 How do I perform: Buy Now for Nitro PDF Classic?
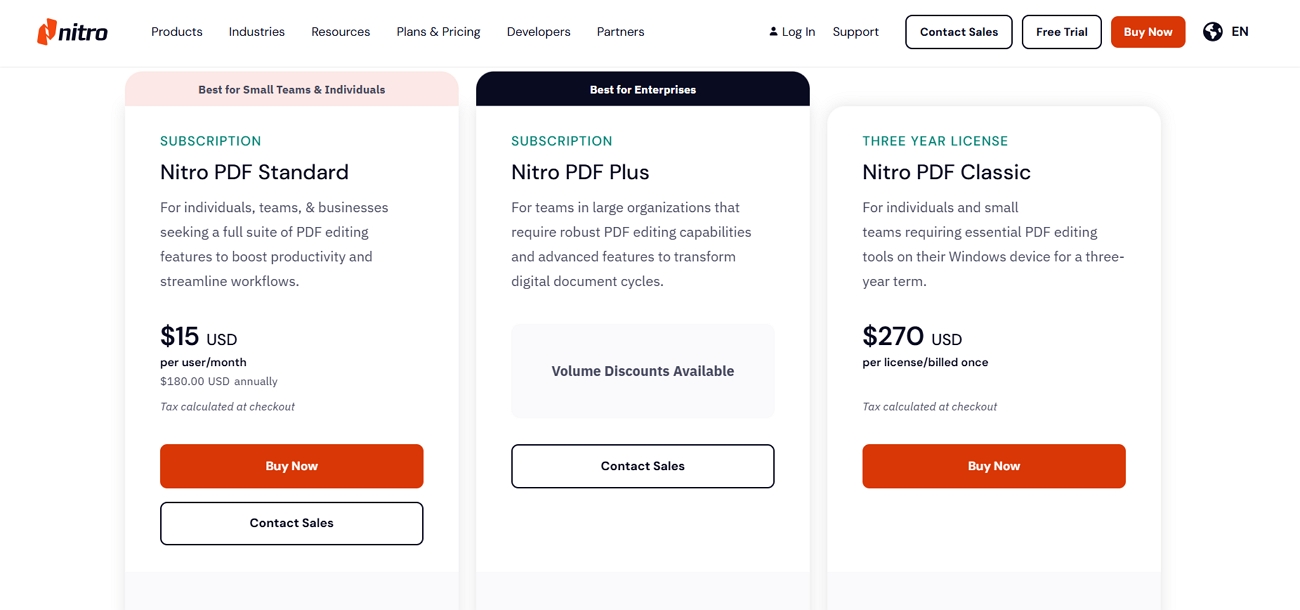pyautogui.click(x=994, y=466)
